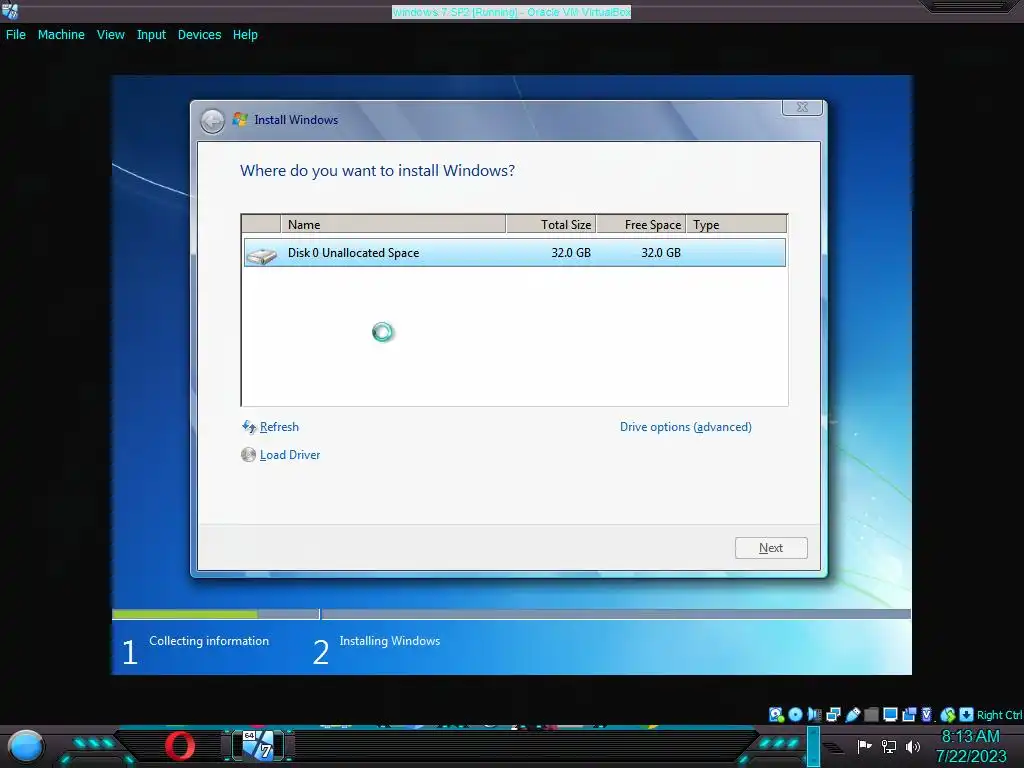Click the mouse integration status icon
The width and height of the screenshot is (1024, 768).
tap(948, 714)
